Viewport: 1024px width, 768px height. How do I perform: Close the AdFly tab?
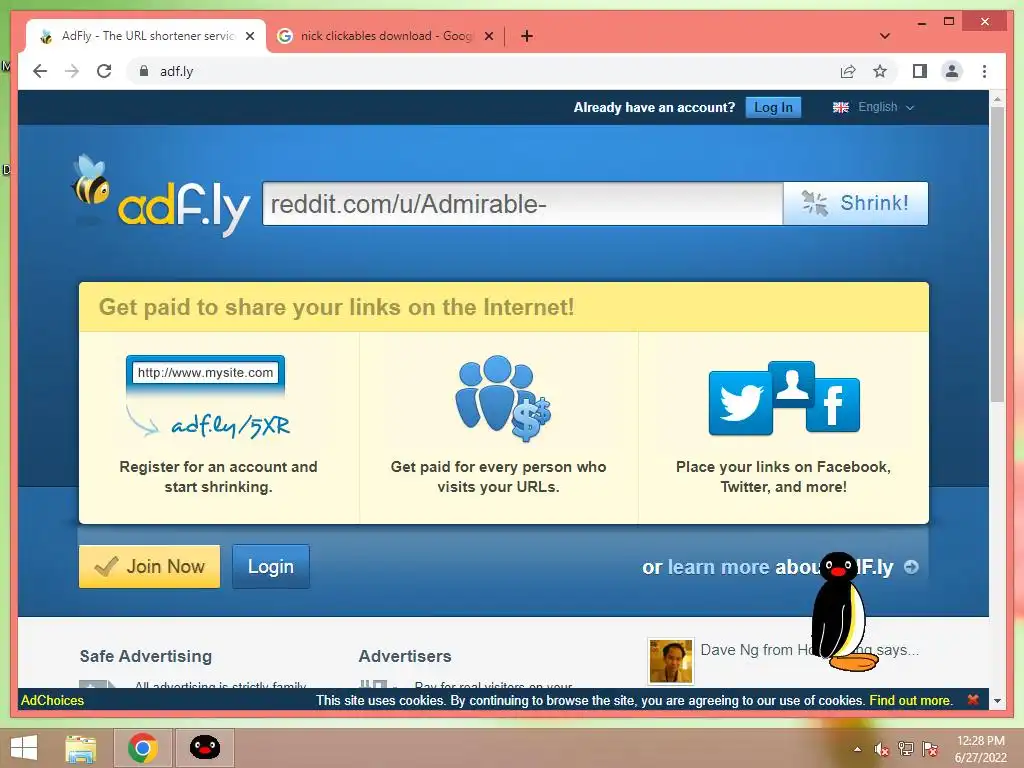(x=250, y=36)
